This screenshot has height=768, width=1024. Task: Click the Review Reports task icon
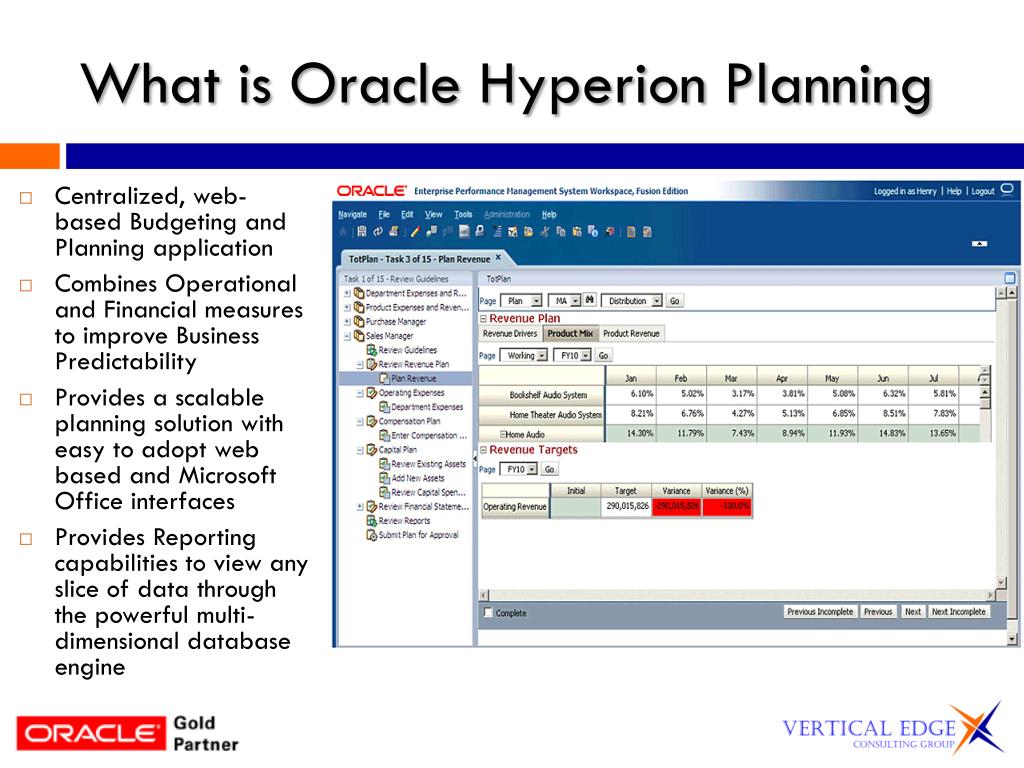click(372, 520)
